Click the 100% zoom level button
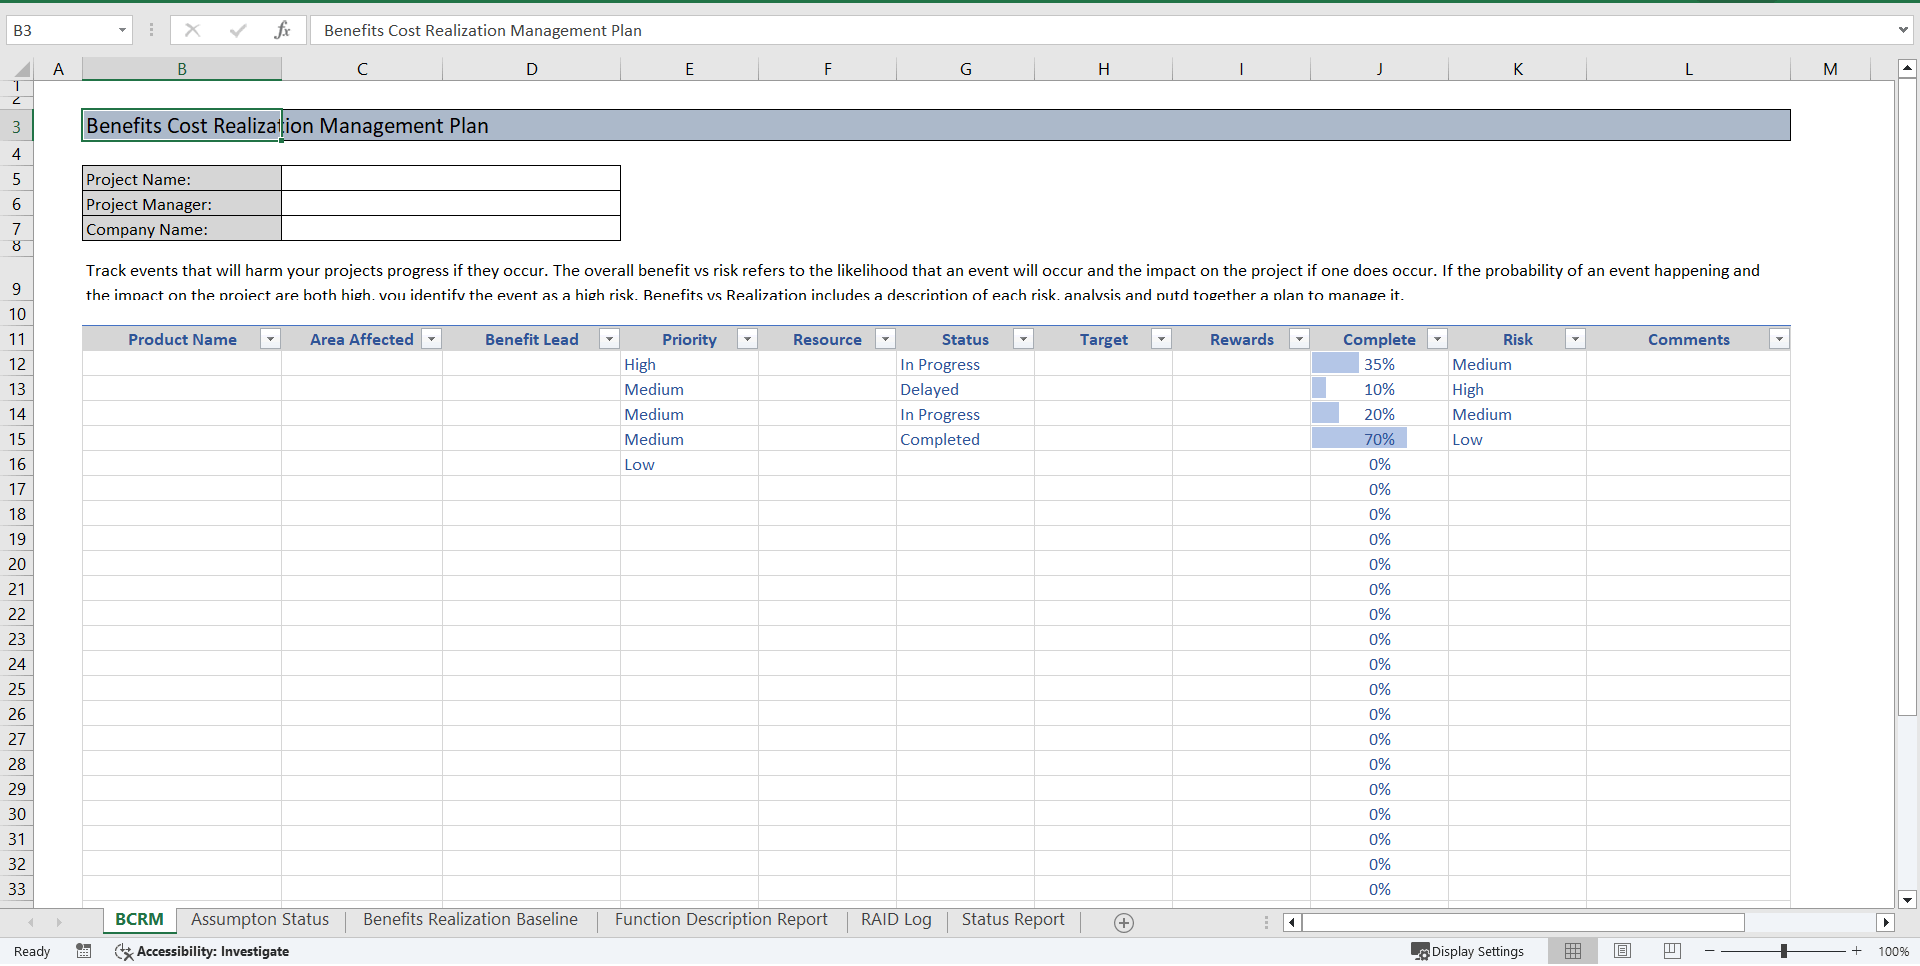The image size is (1920, 966). tap(1894, 951)
